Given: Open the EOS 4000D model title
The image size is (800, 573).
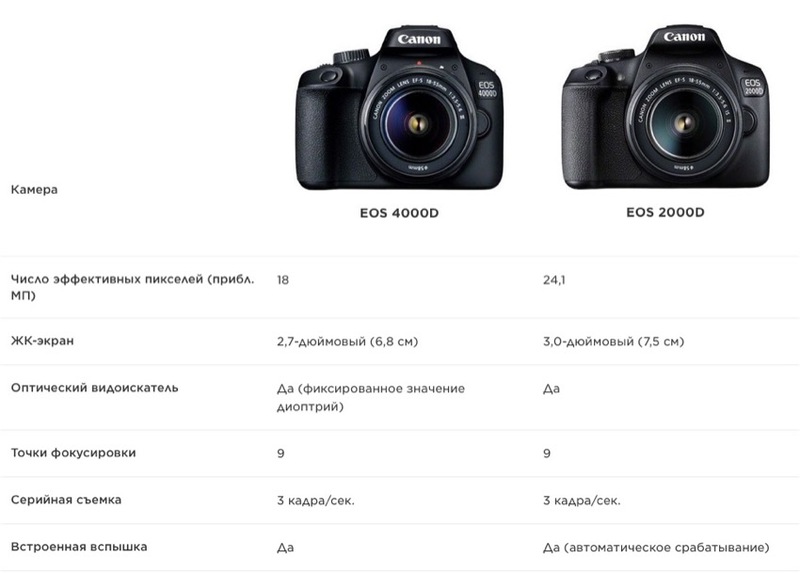Looking at the screenshot, I should [x=400, y=211].
